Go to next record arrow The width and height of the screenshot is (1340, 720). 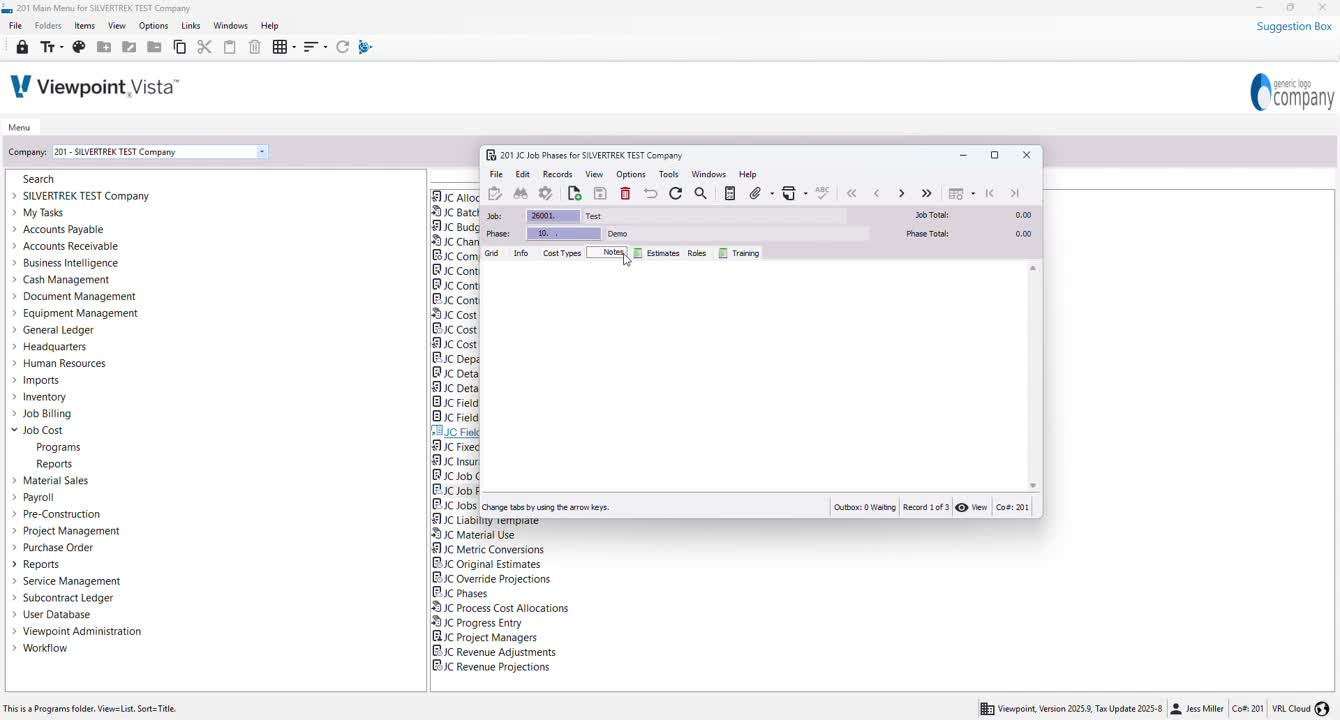902,194
